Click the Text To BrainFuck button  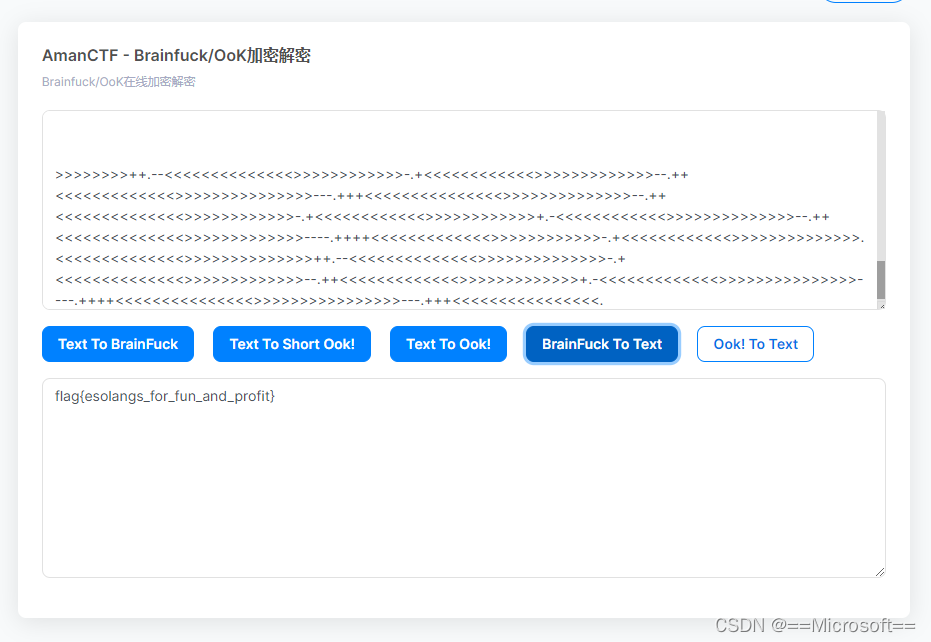pos(117,344)
